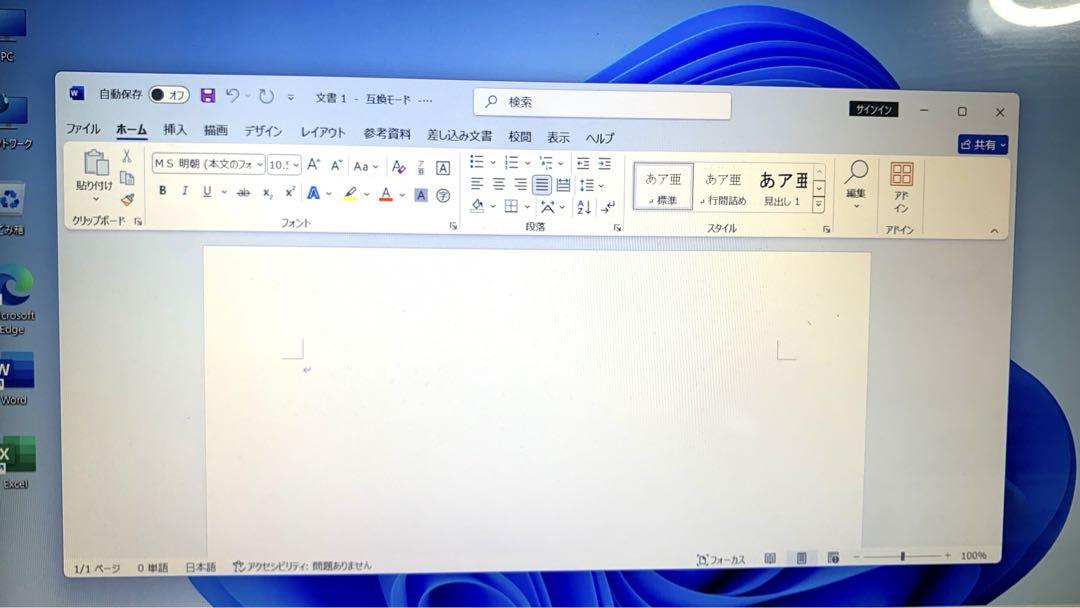The width and height of the screenshot is (1080, 608).
Task: Increase font size with the A-up icon
Action: click(x=313, y=165)
